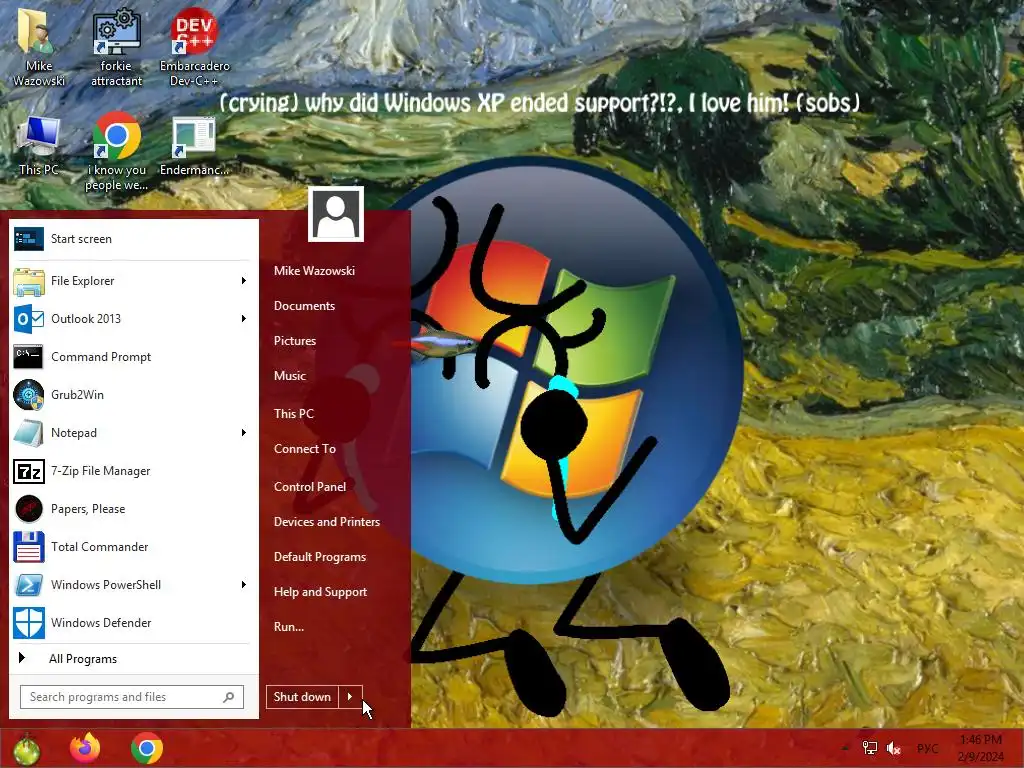Click the user account picture
Image resolution: width=1024 pixels, height=768 pixels.
click(336, 214)
